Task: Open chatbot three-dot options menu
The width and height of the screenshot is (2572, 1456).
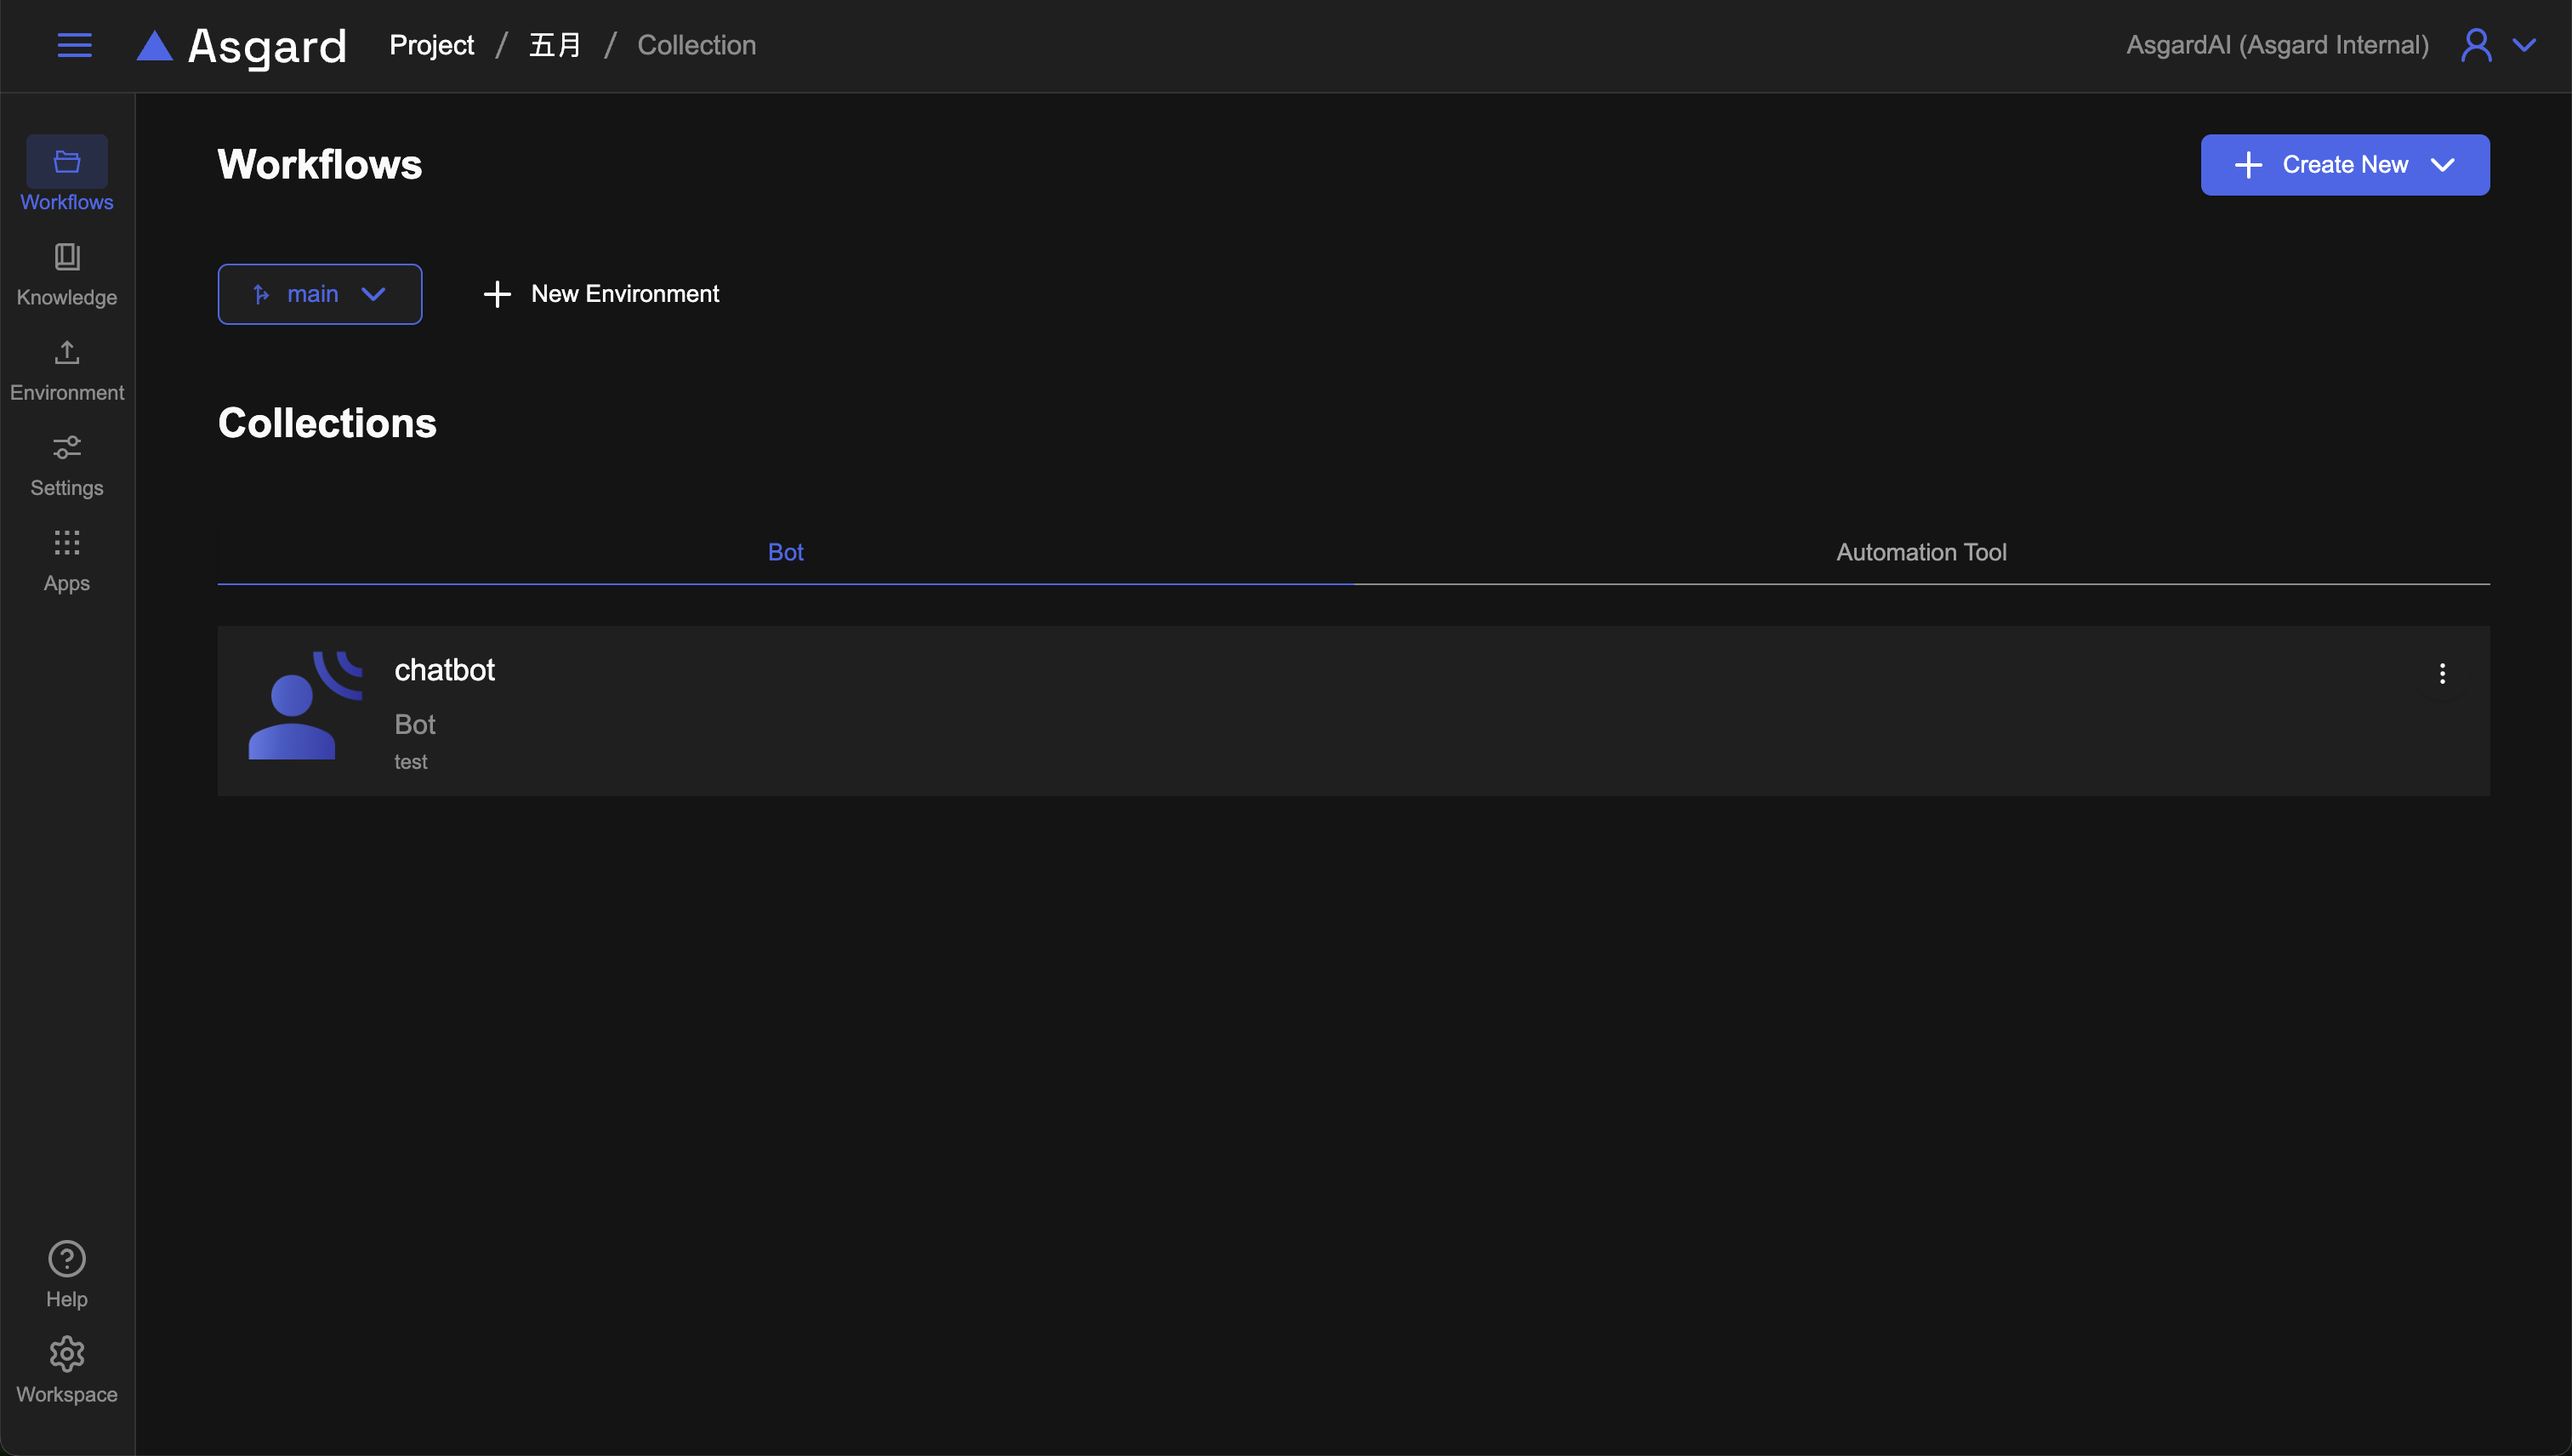Action: [2442, 673]
